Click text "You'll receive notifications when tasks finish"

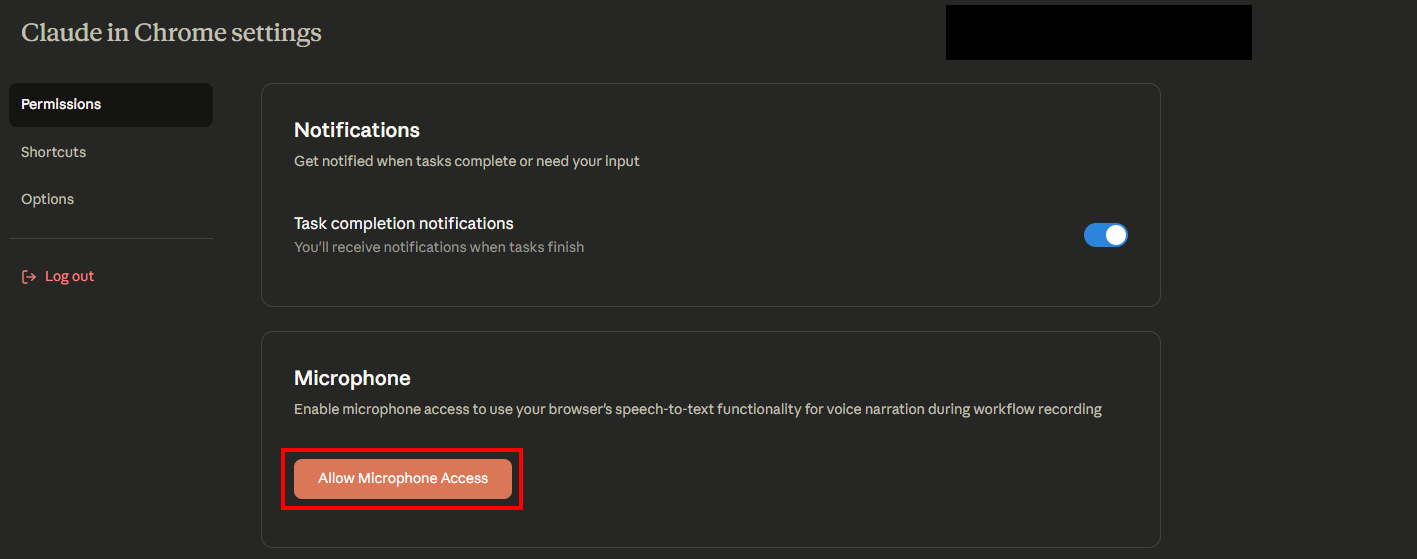coord(439,247)
